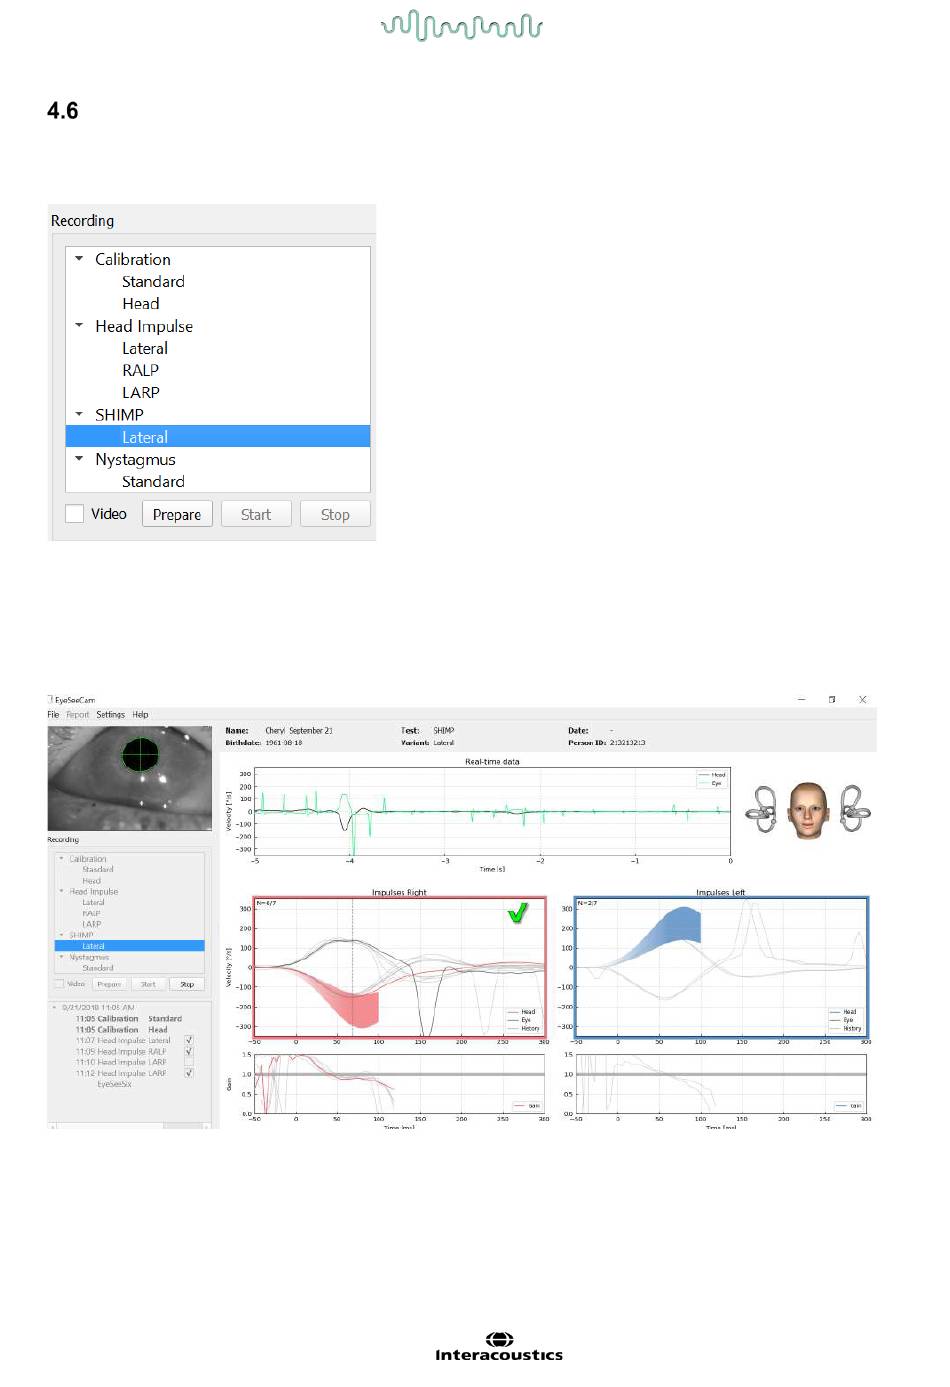
Task: Select the 11:07 Head Impulse Lateral row
Action: [123, 1040]
